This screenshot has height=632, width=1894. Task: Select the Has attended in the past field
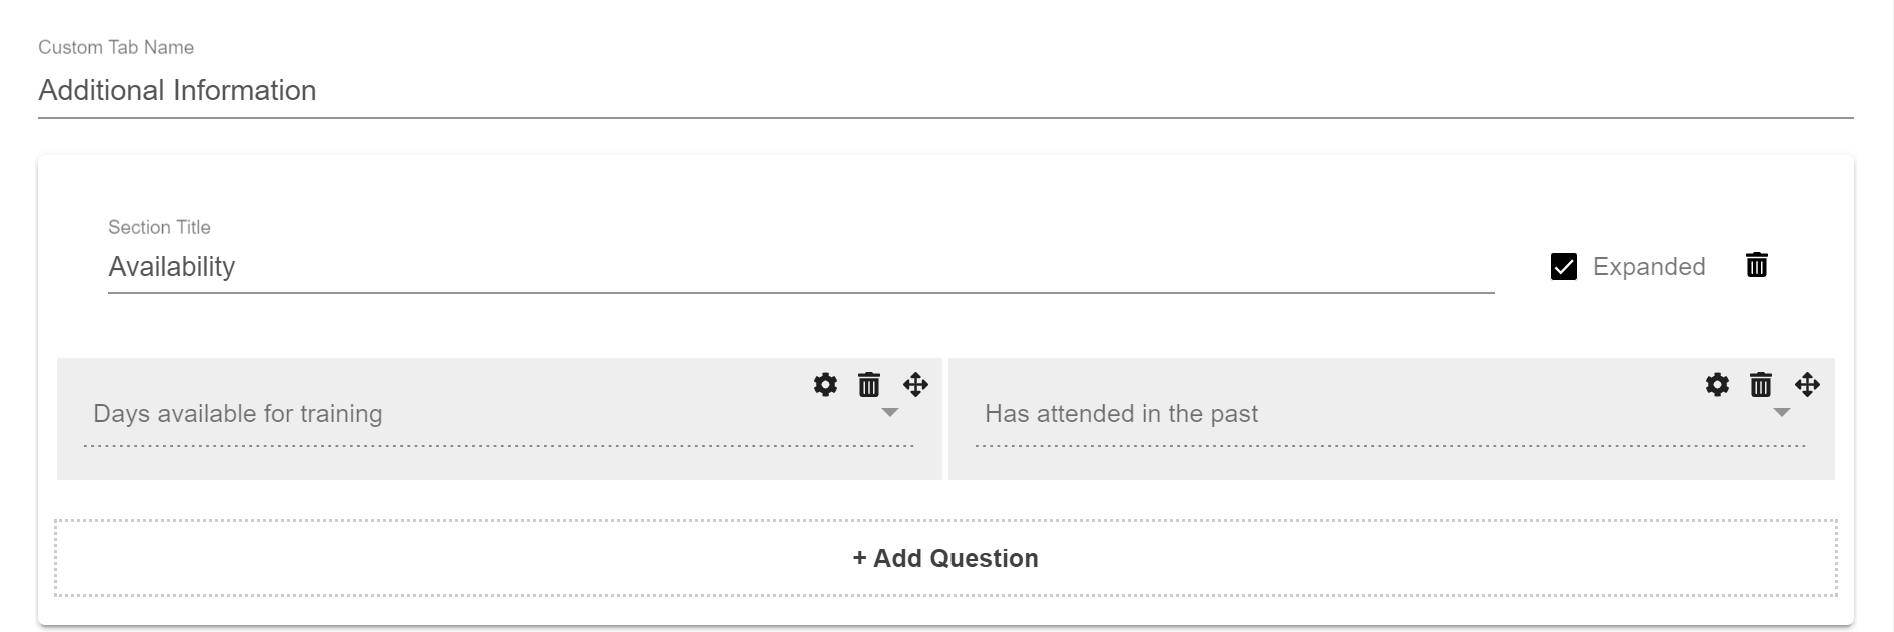click(x=1391, y=419)
